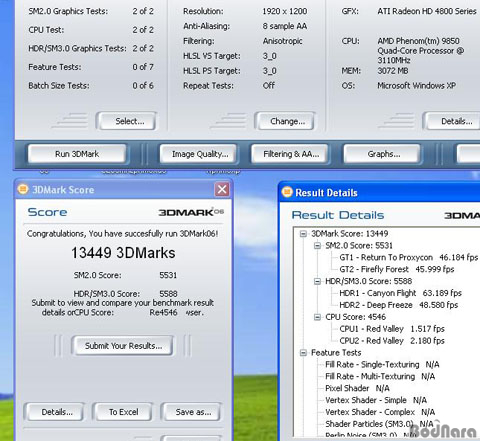Select Fill Rate - Single-Texturing row
Screen dimensions: 480x441
[382, 364]
